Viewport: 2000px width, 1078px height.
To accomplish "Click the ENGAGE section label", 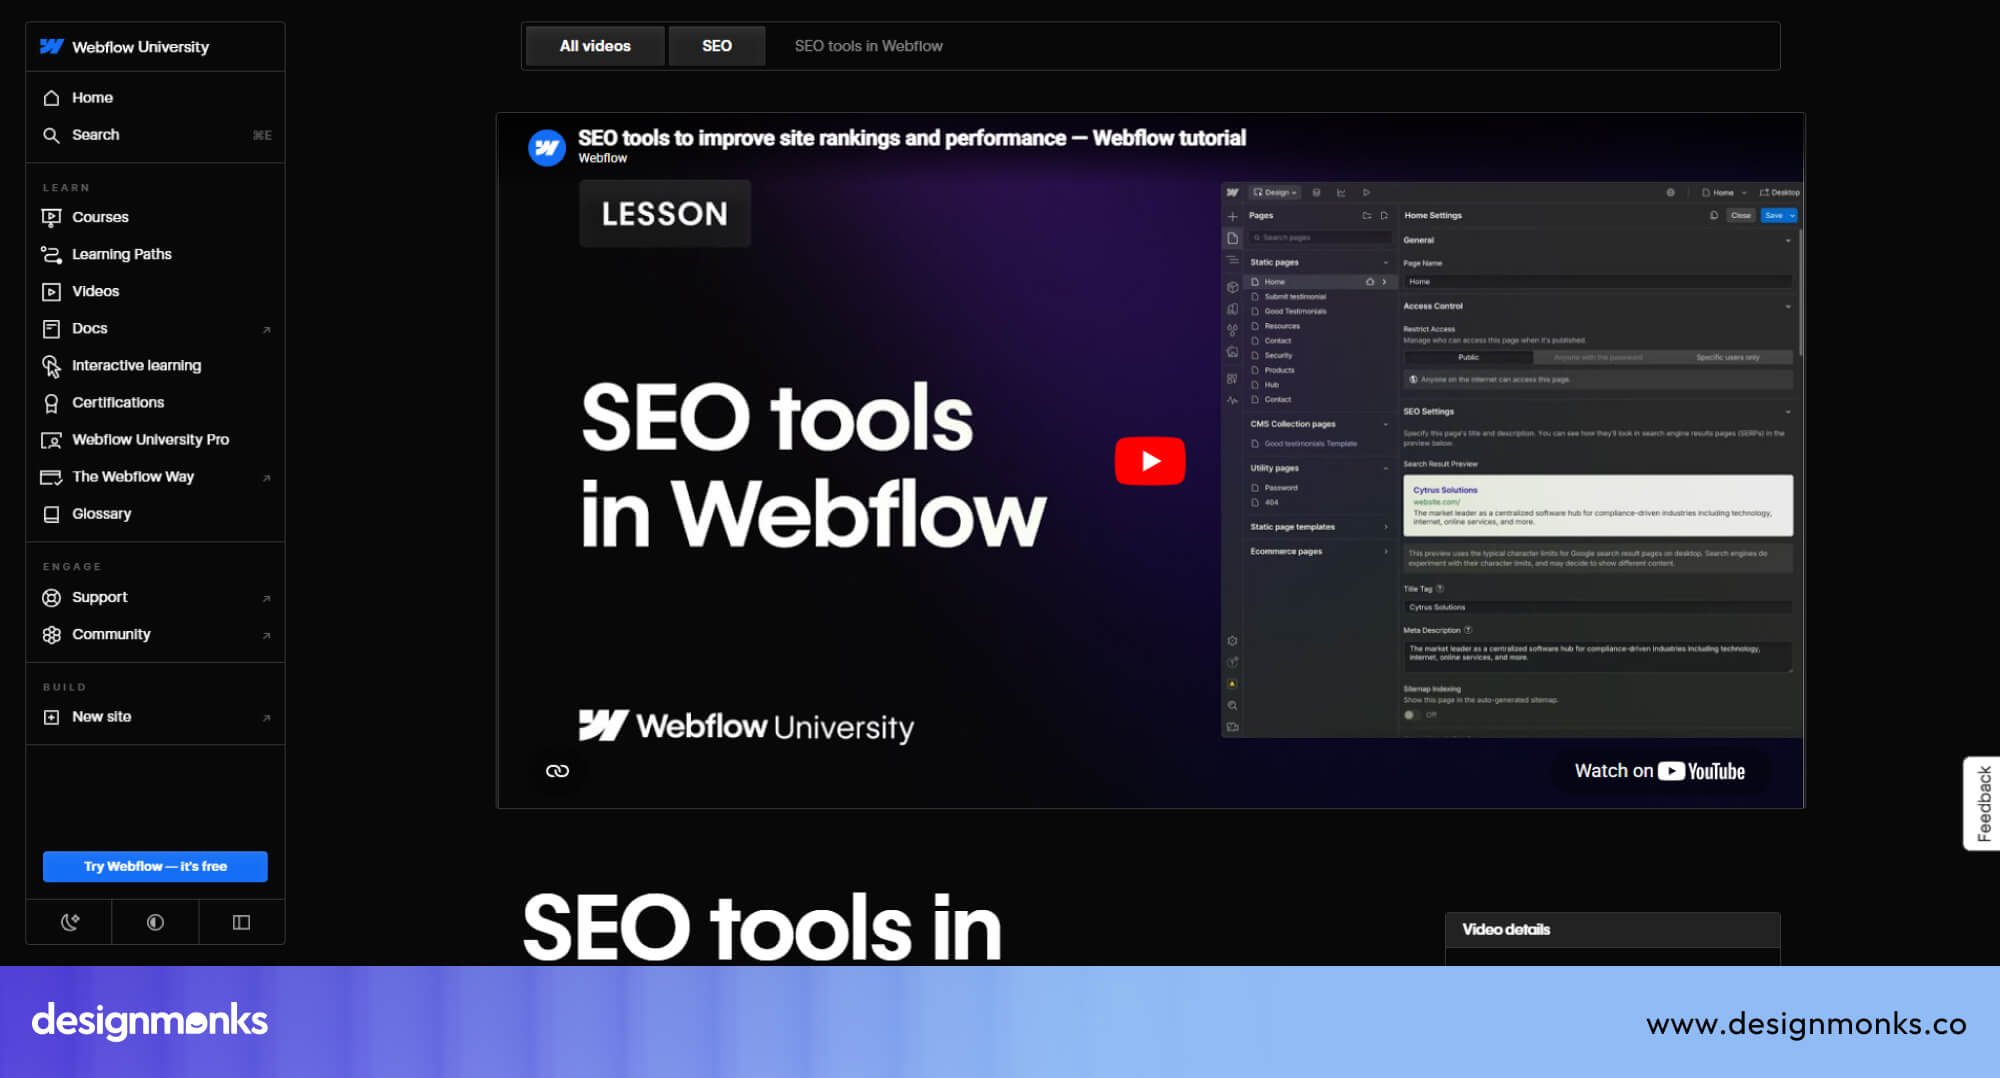I will coord(72,566).
